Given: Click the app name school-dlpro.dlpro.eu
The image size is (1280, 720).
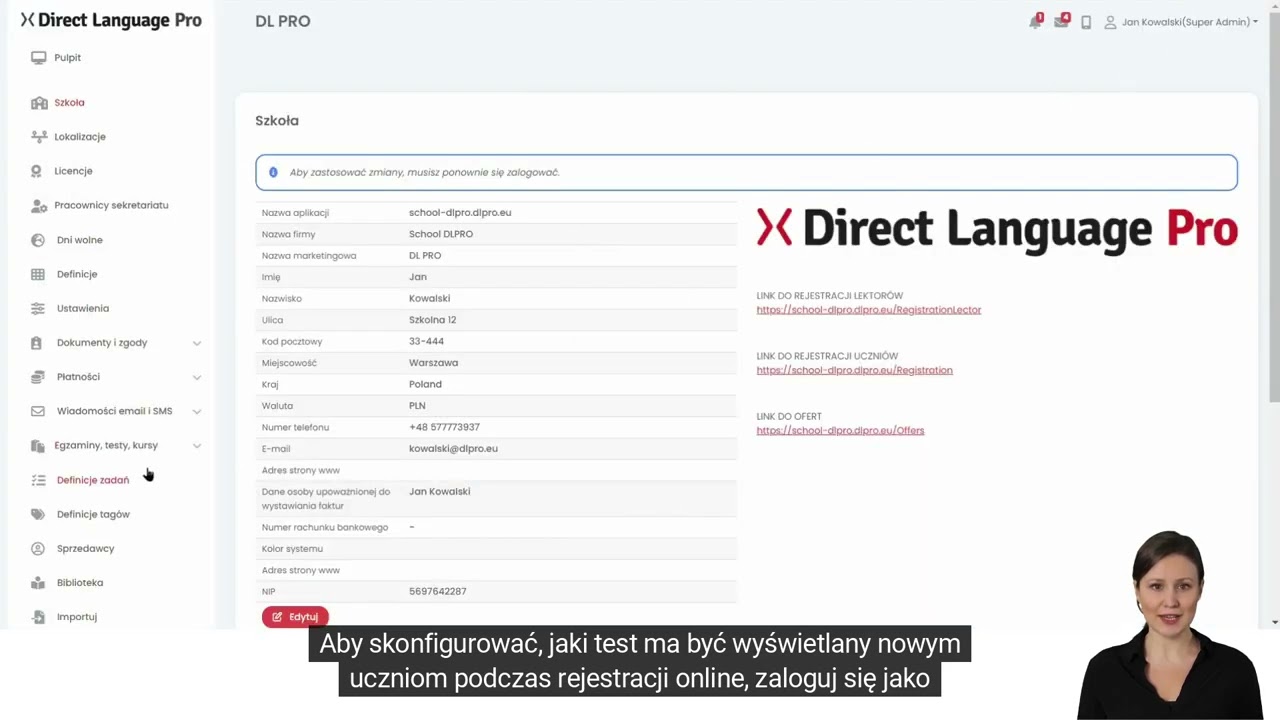Looking at the screenshot, I should point(460,213).
